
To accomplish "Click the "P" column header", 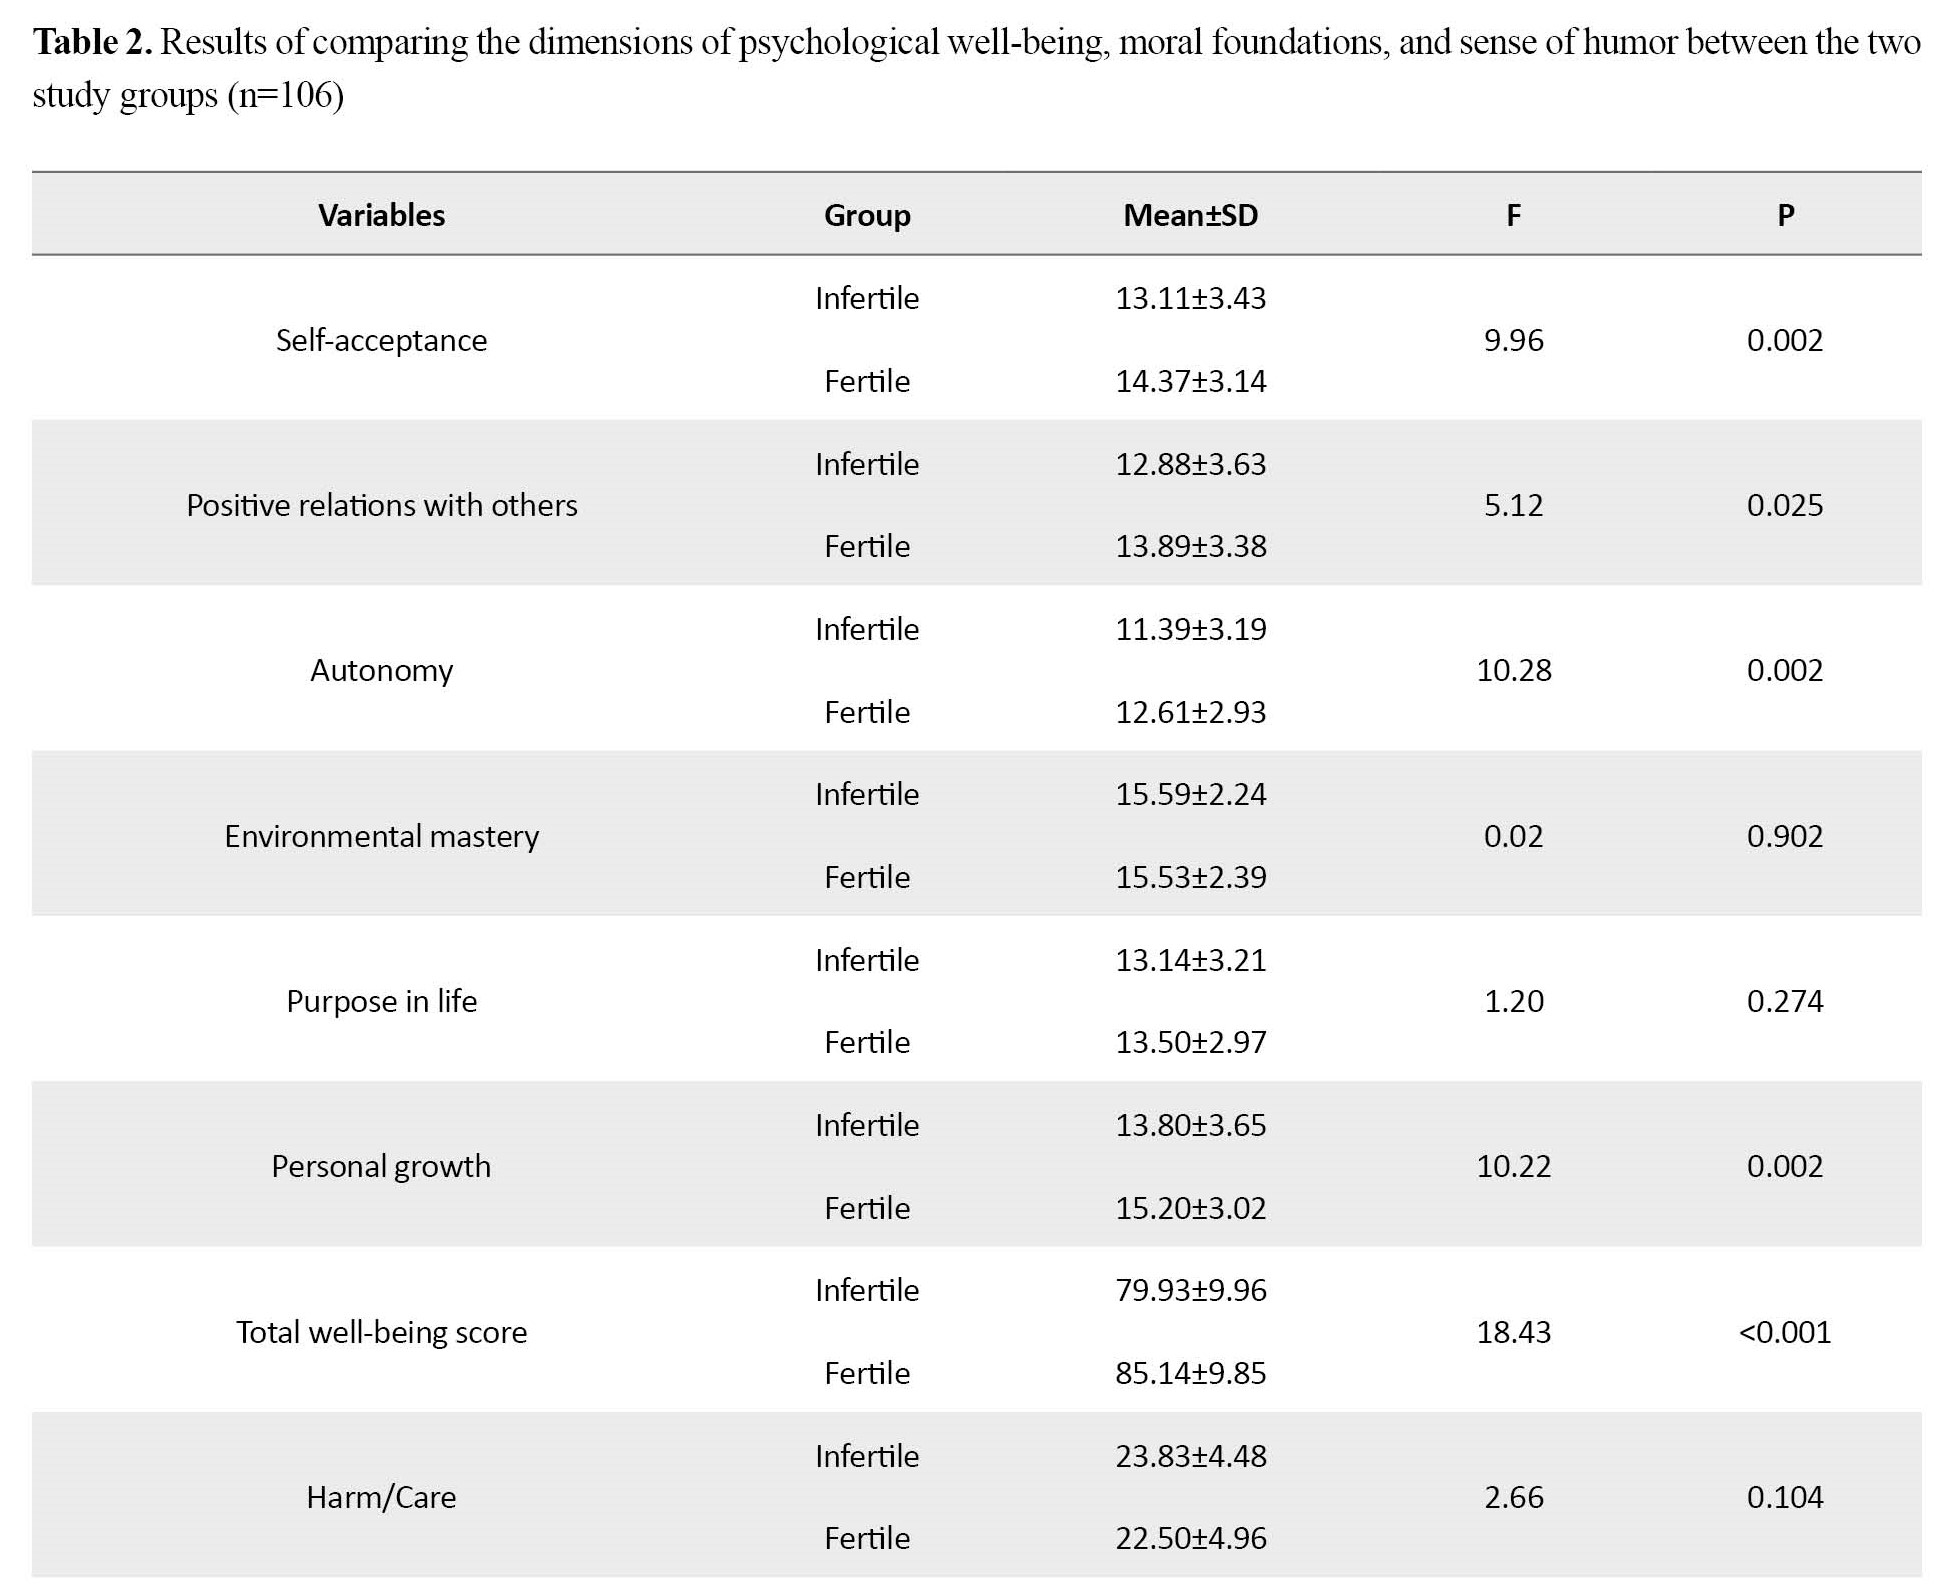I will 1785,215.
